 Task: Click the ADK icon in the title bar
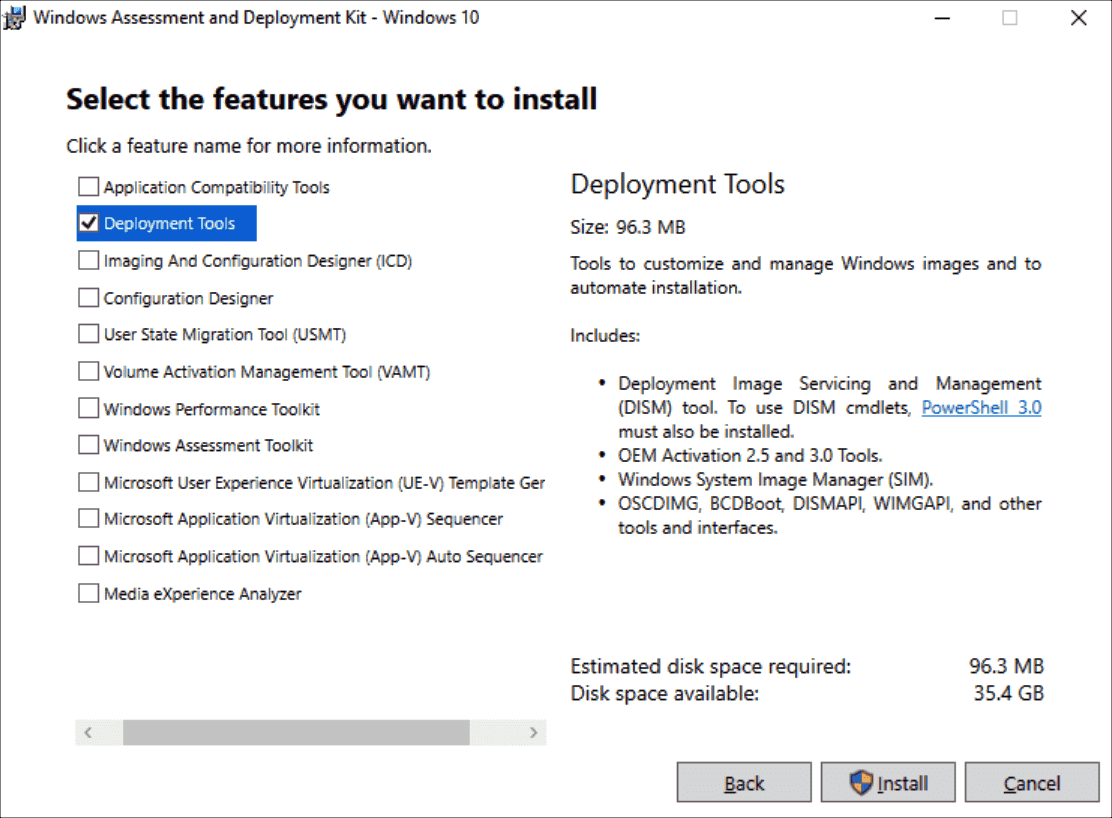coord(14,17)
